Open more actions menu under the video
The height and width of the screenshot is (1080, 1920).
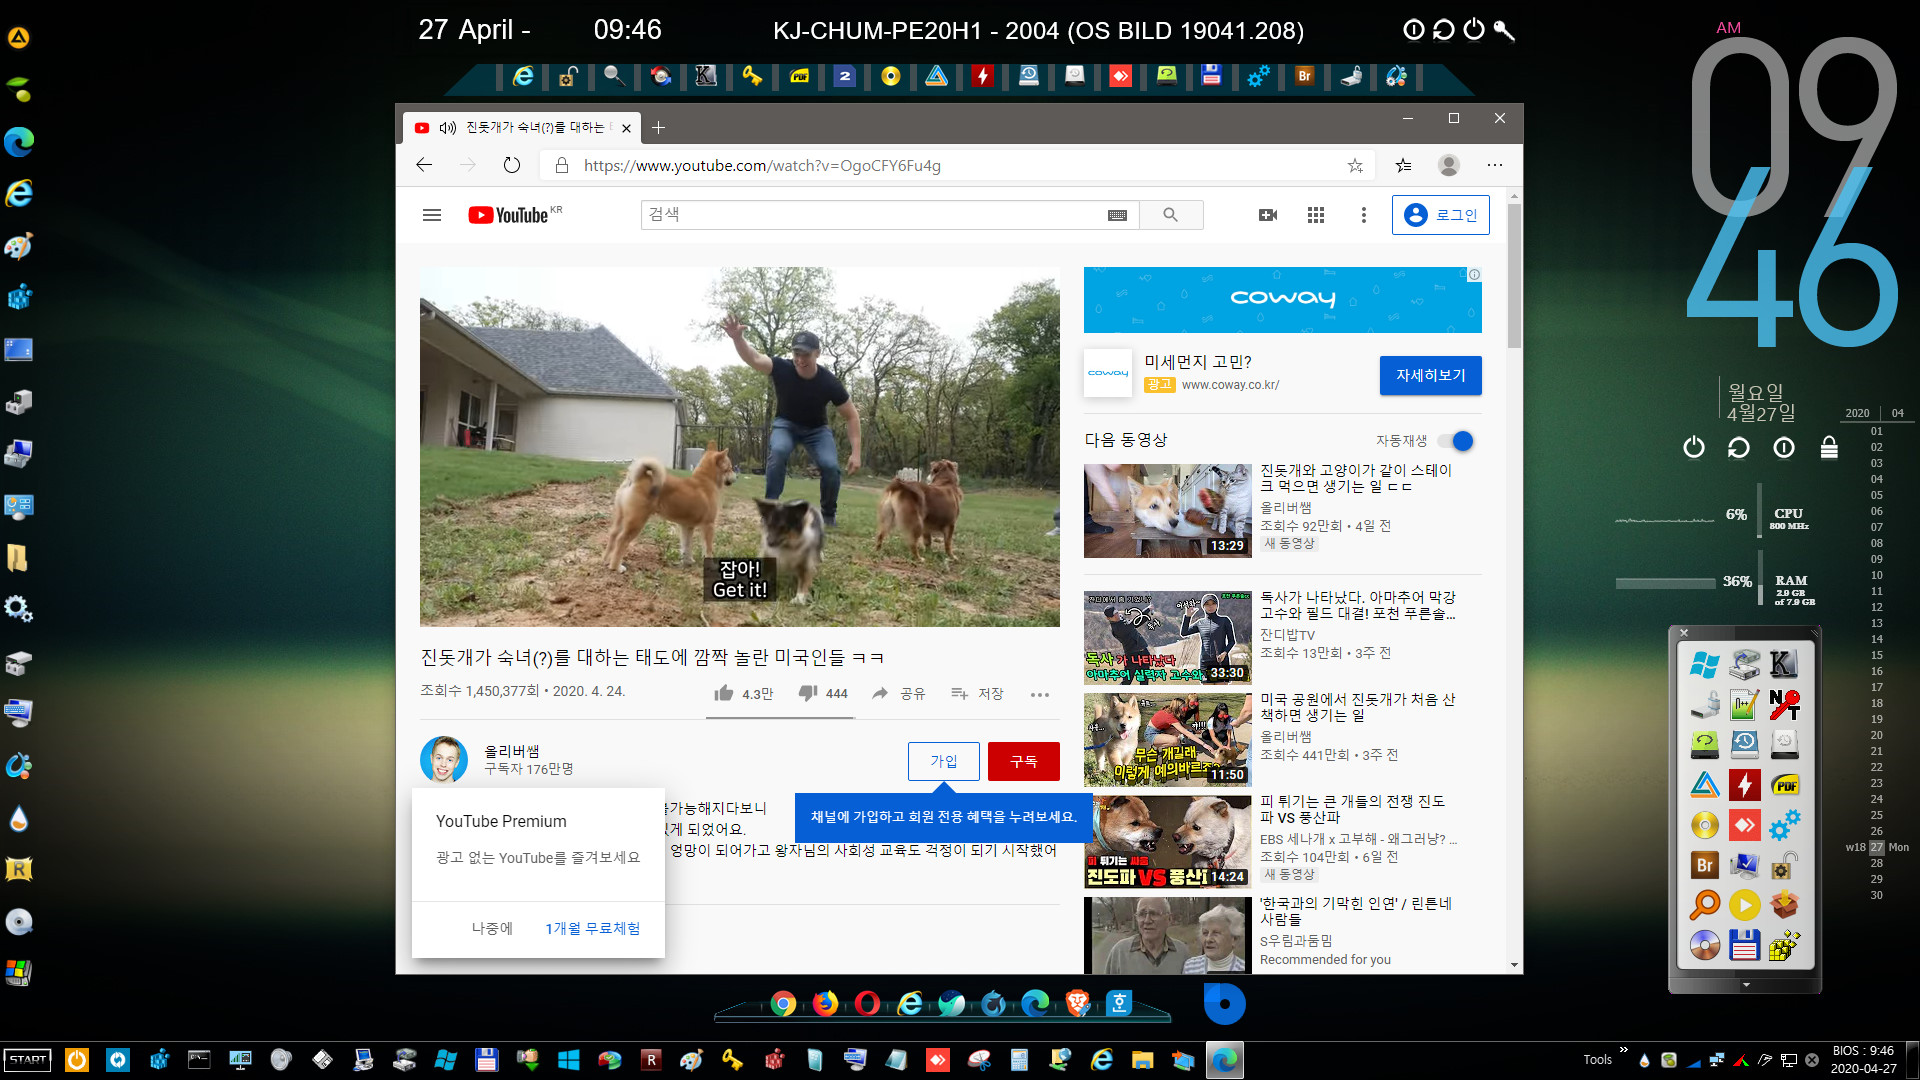pos(1040,694)
